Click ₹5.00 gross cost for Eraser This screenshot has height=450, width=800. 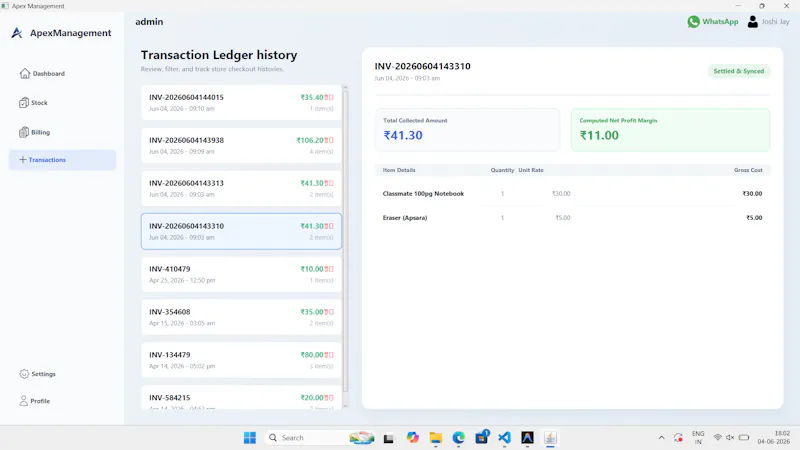754,218
